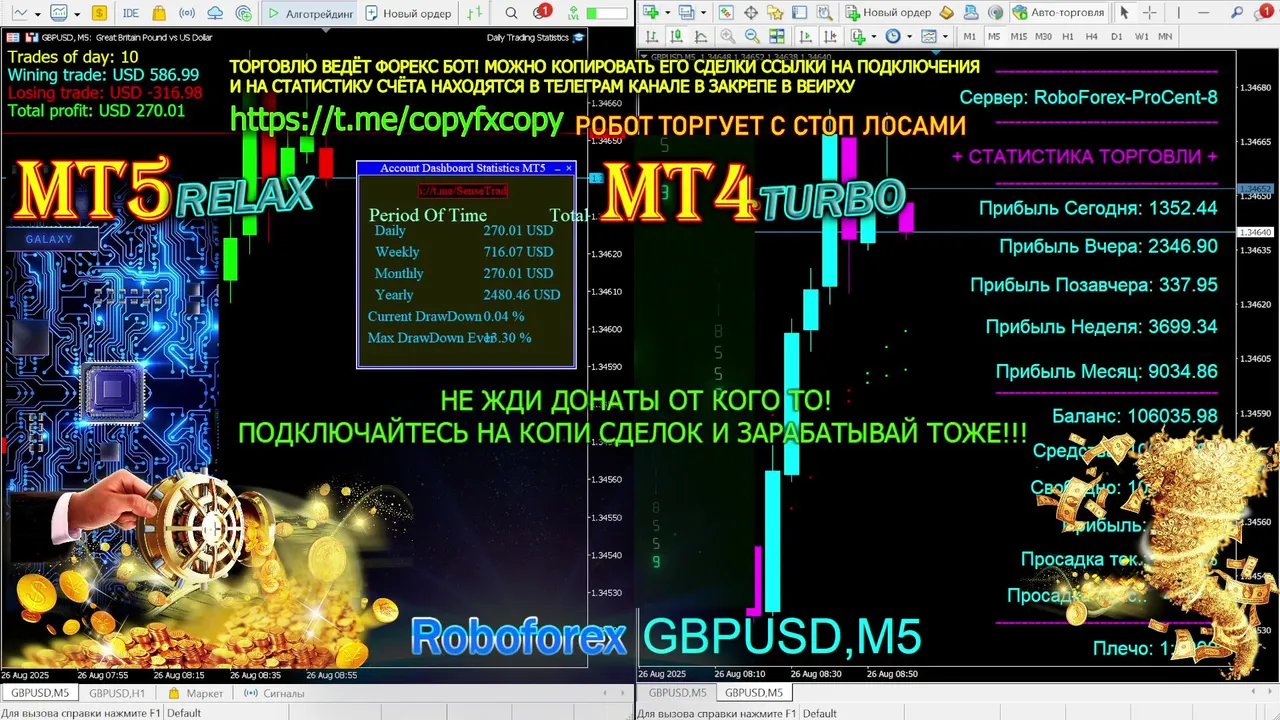This screenshot has height=720, width=1280.
Task: Open the depth of market icon in MT5
Action: click(x=475, y=13)
